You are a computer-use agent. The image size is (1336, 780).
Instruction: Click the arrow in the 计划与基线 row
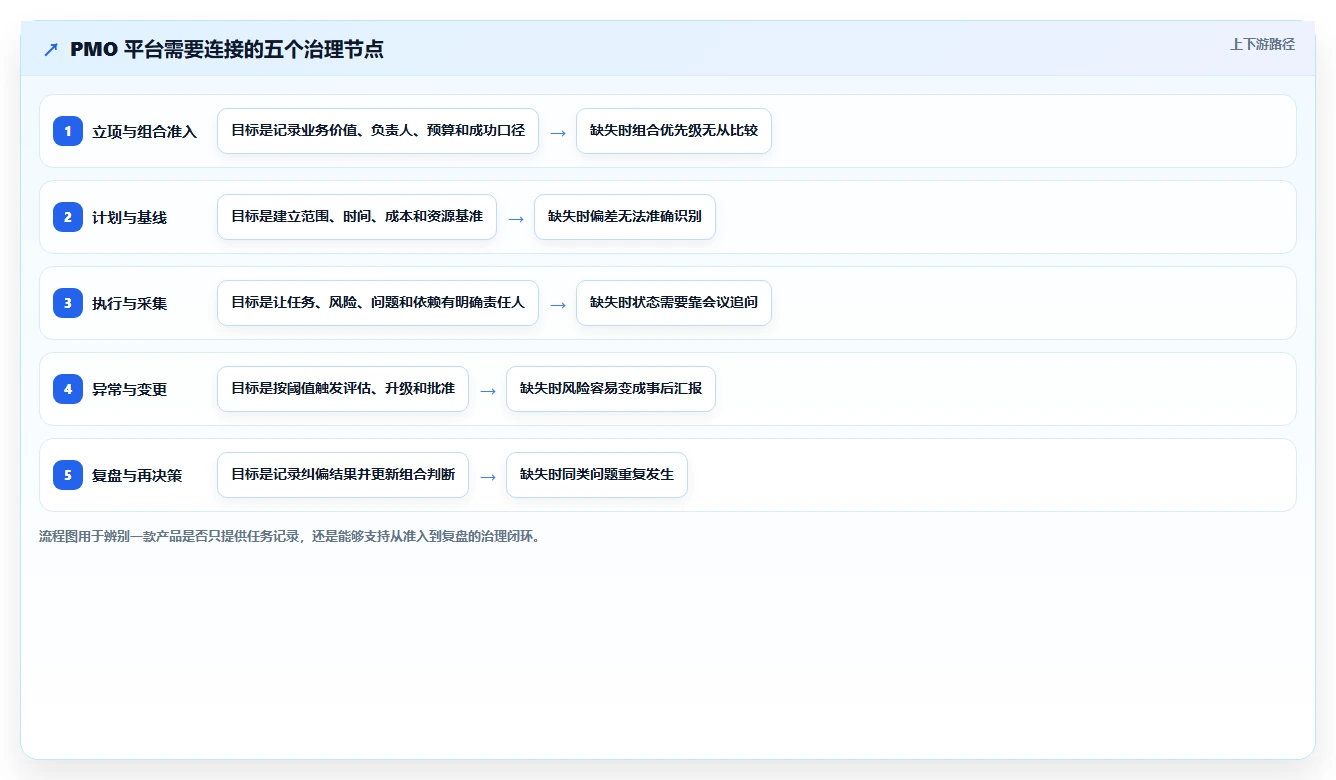tap(516, 218)
